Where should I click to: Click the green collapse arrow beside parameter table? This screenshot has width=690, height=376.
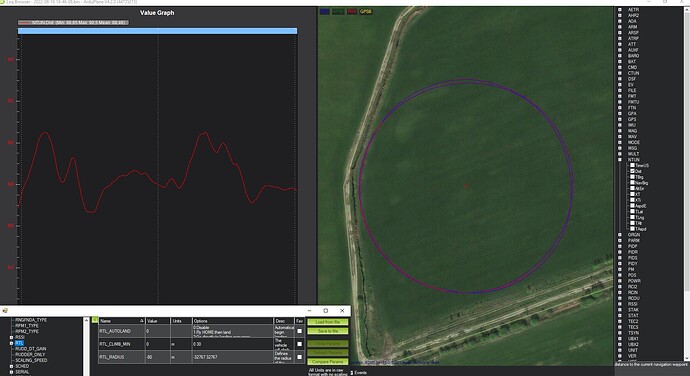click(95, 320)
